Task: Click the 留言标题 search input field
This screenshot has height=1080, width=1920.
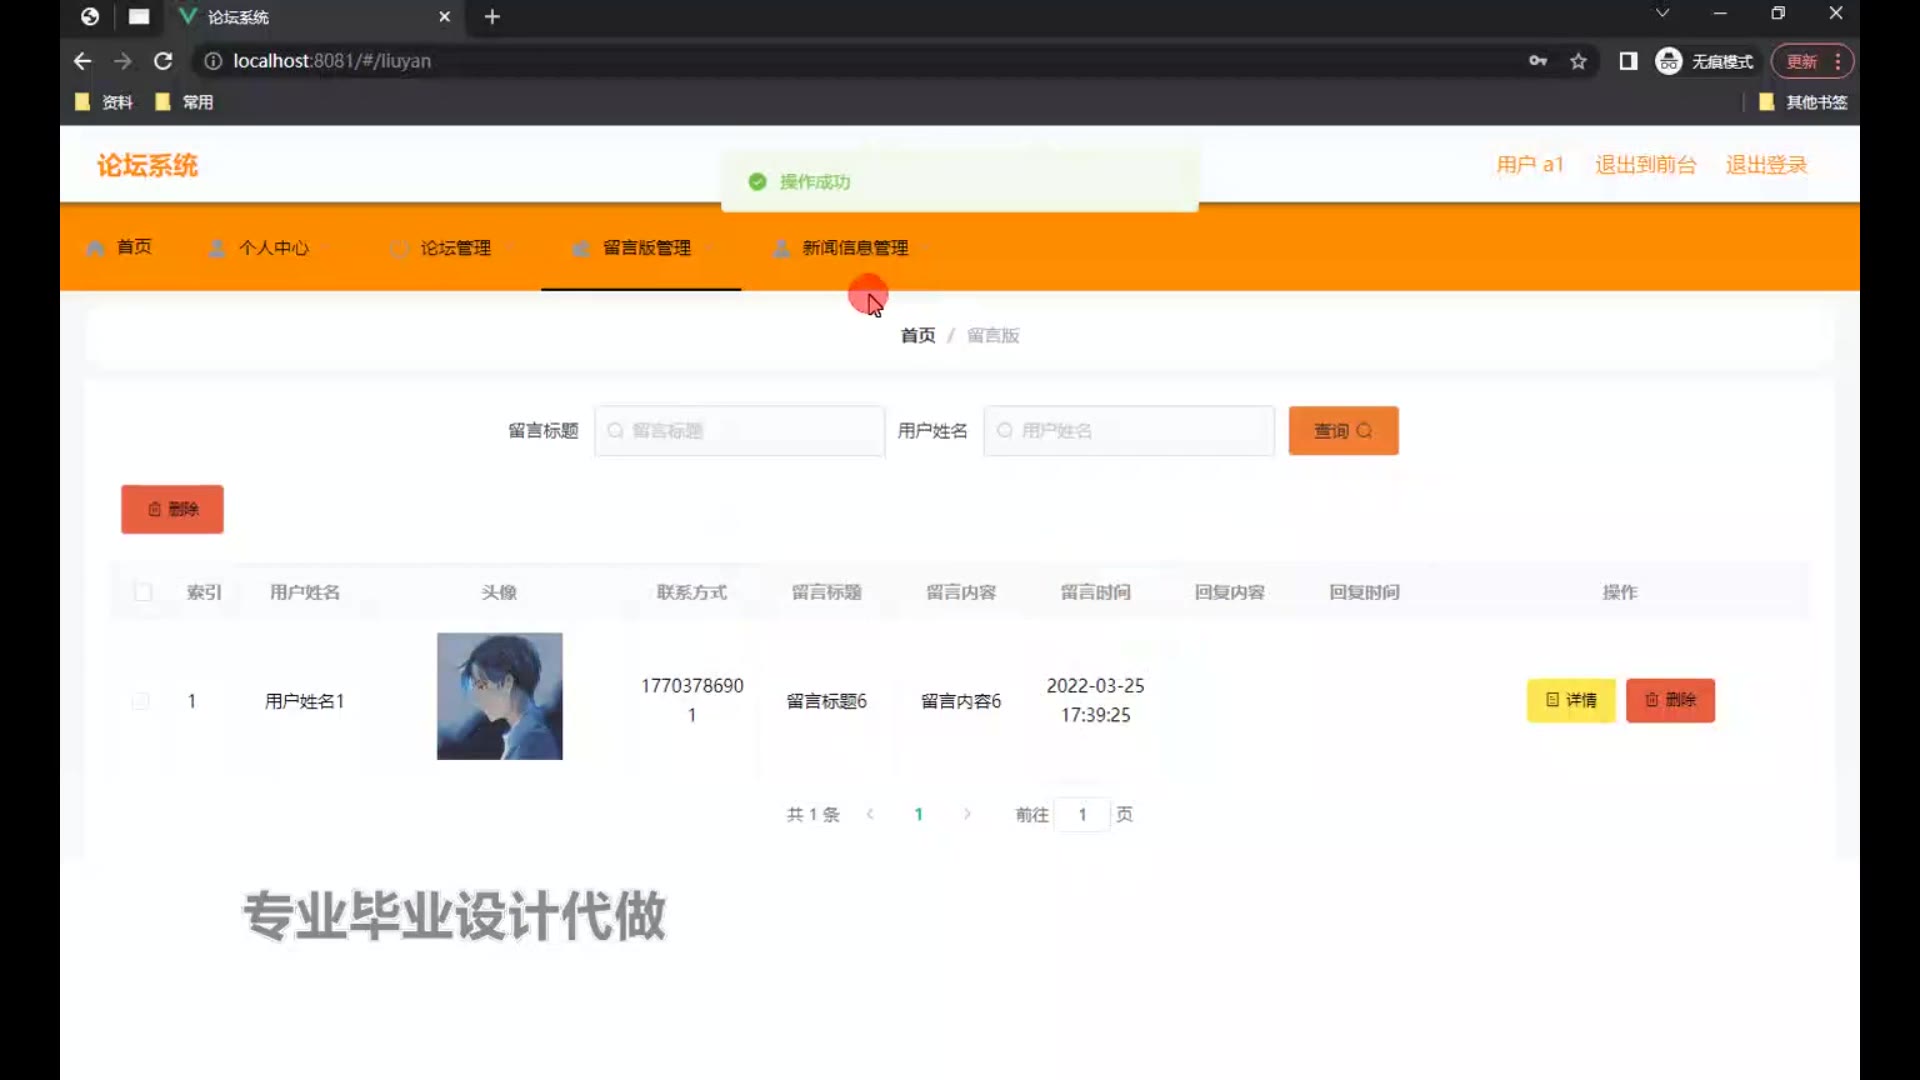Action: (x=740, y=431)
